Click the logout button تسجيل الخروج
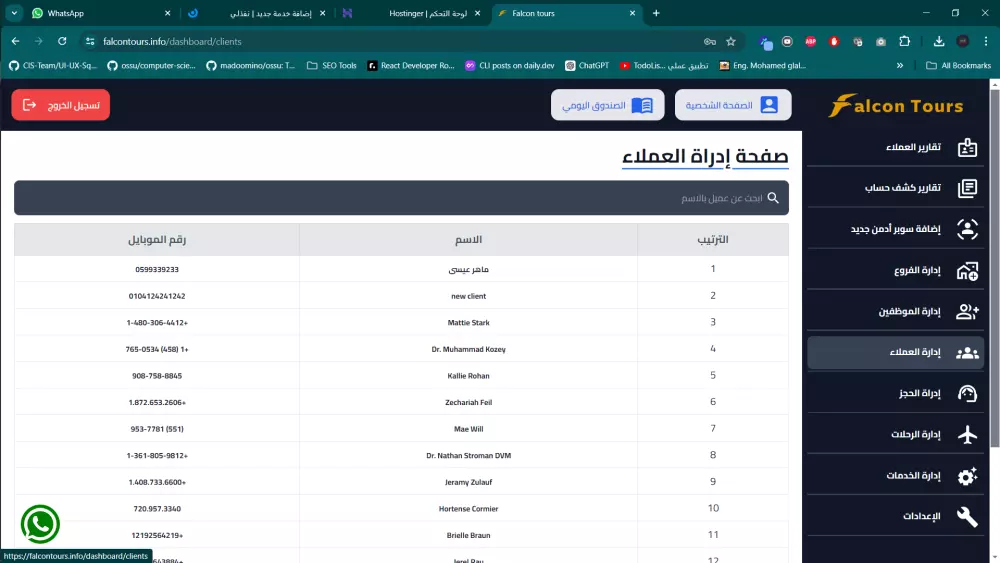The width and height of the screenshot is (1000, 563). pyautogui.click(x=61, y=105)
